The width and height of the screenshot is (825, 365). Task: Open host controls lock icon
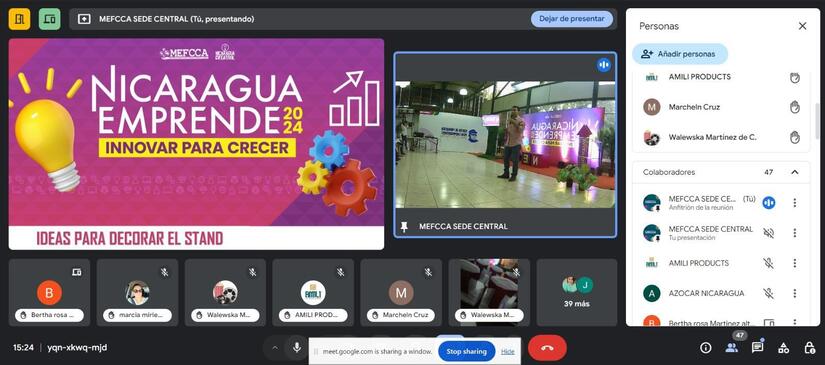(x=809, y=348)
